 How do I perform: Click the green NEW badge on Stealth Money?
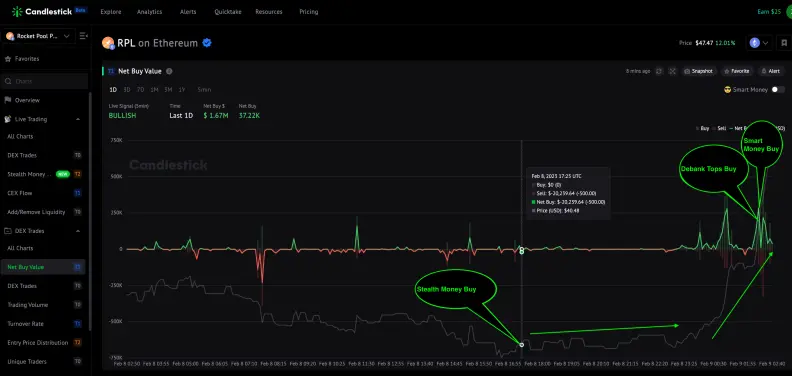(63, 174)
